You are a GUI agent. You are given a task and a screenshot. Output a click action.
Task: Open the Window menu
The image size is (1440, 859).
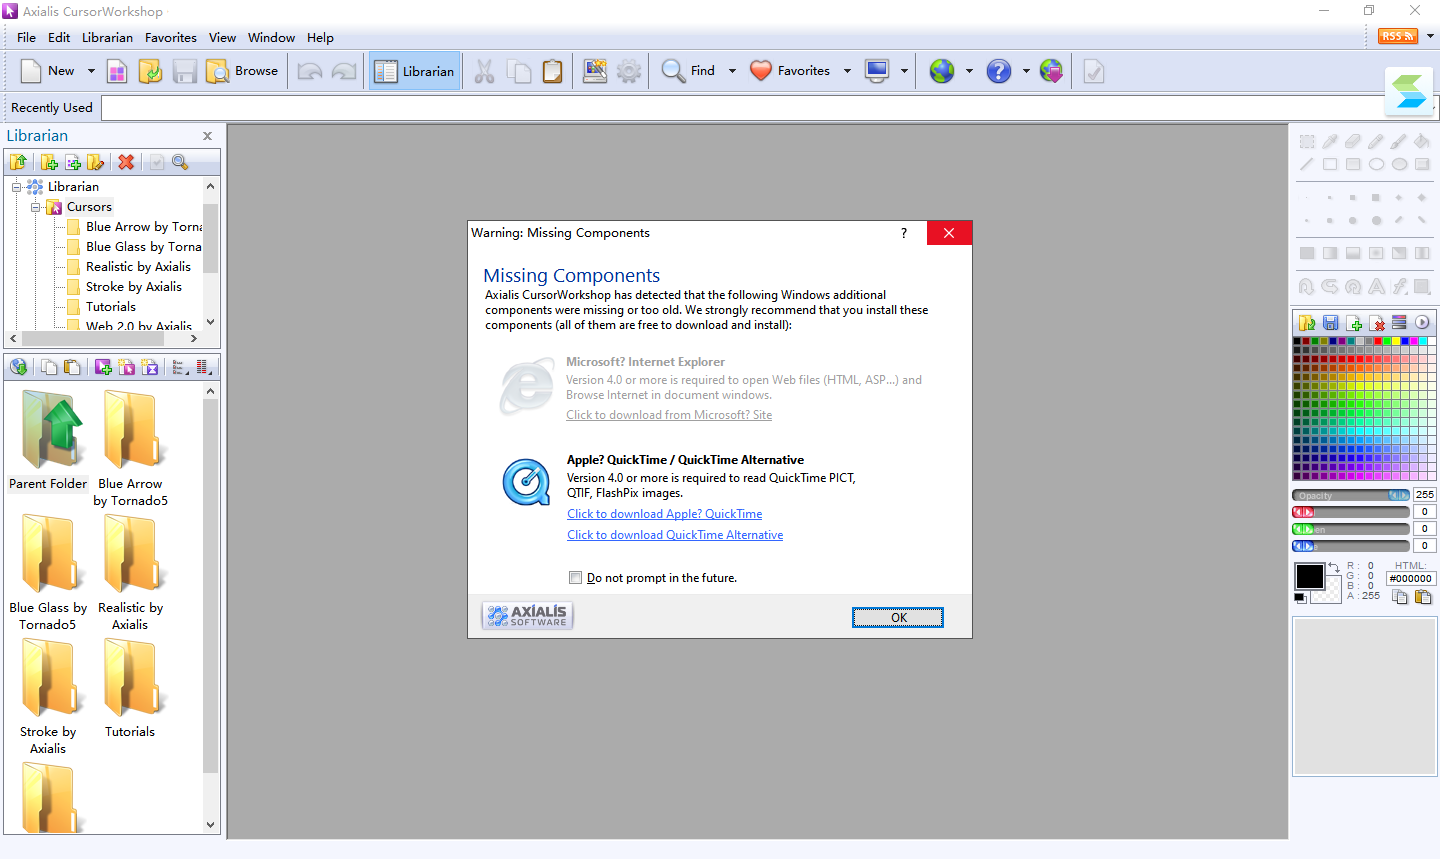point(271,38)
